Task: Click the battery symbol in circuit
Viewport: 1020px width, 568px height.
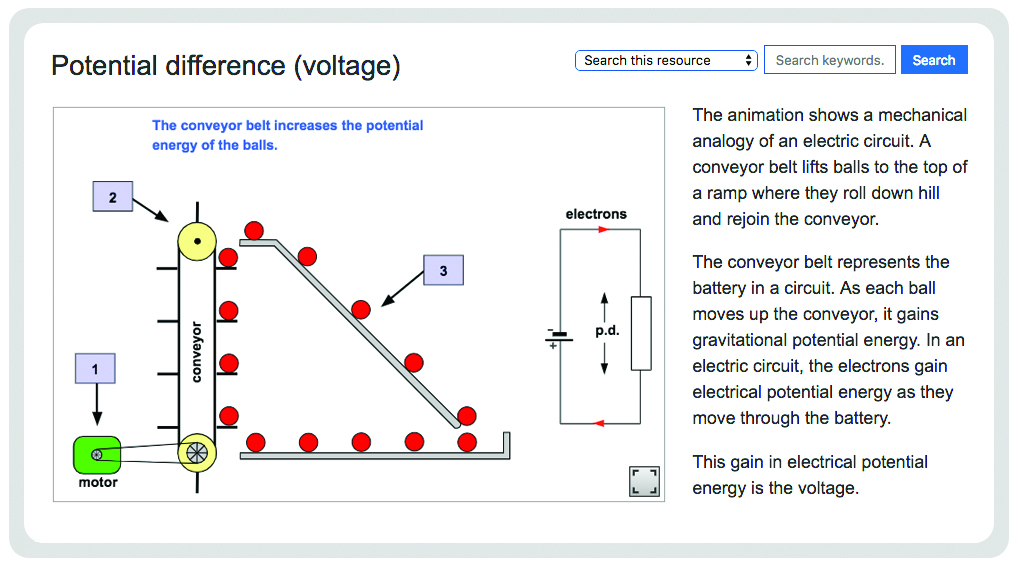Action: click(x=559, y=336)
